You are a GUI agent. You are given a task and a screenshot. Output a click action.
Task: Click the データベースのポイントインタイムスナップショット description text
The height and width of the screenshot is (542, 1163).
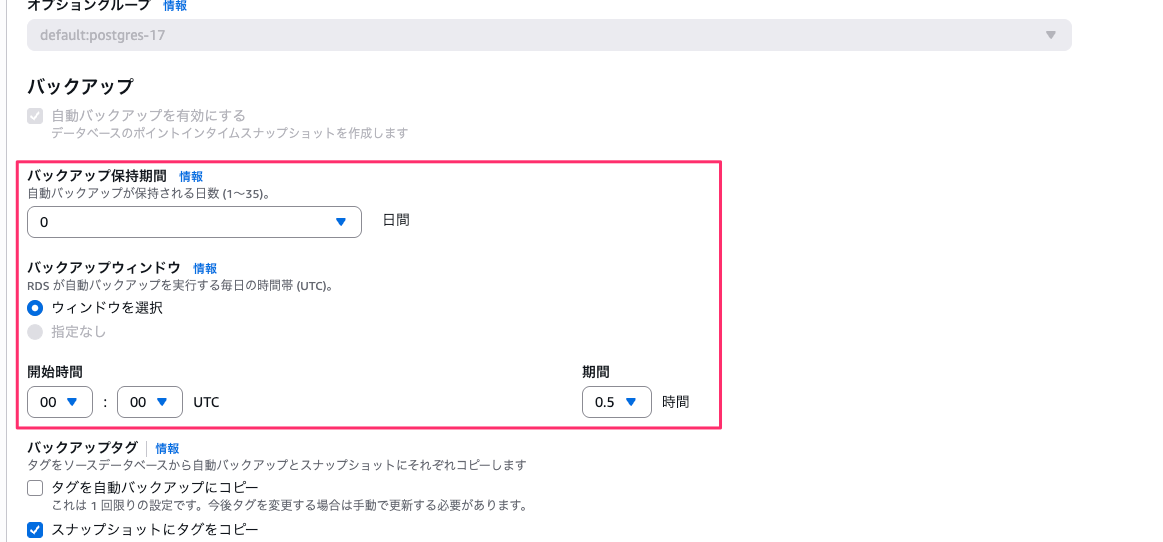pos(230,133)
